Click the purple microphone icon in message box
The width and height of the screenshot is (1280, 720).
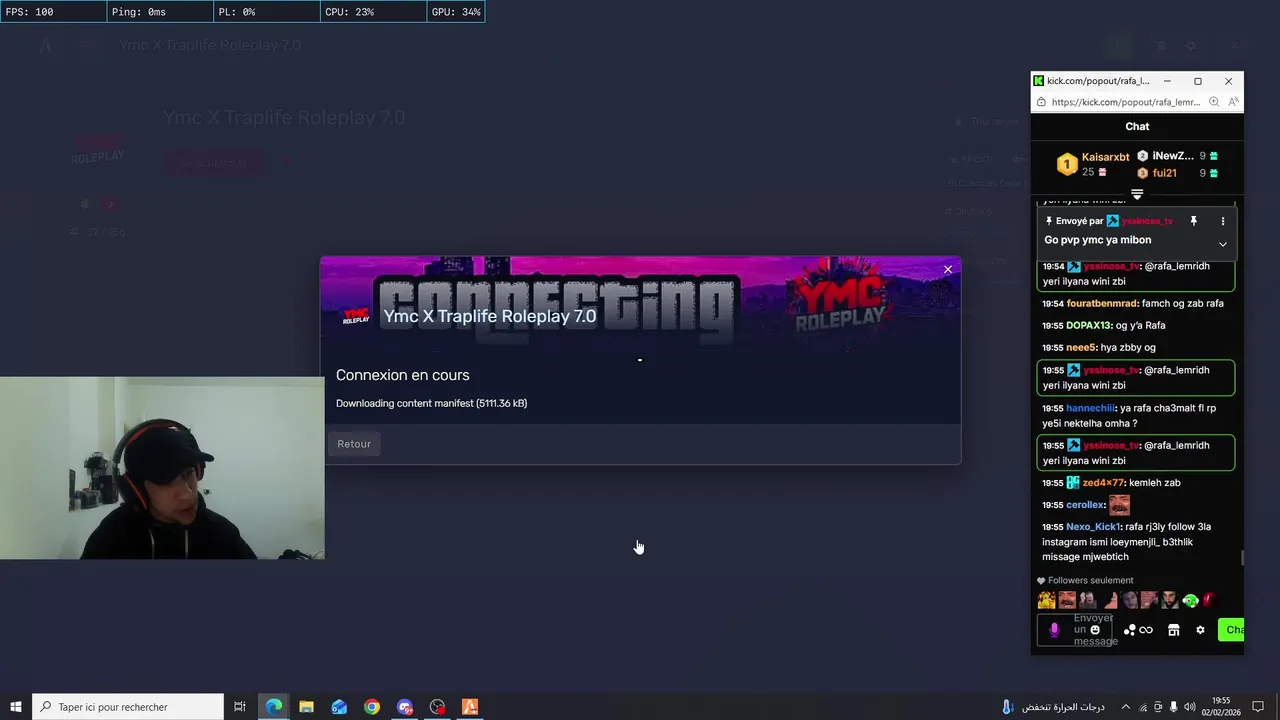[x=1054, y=630]
